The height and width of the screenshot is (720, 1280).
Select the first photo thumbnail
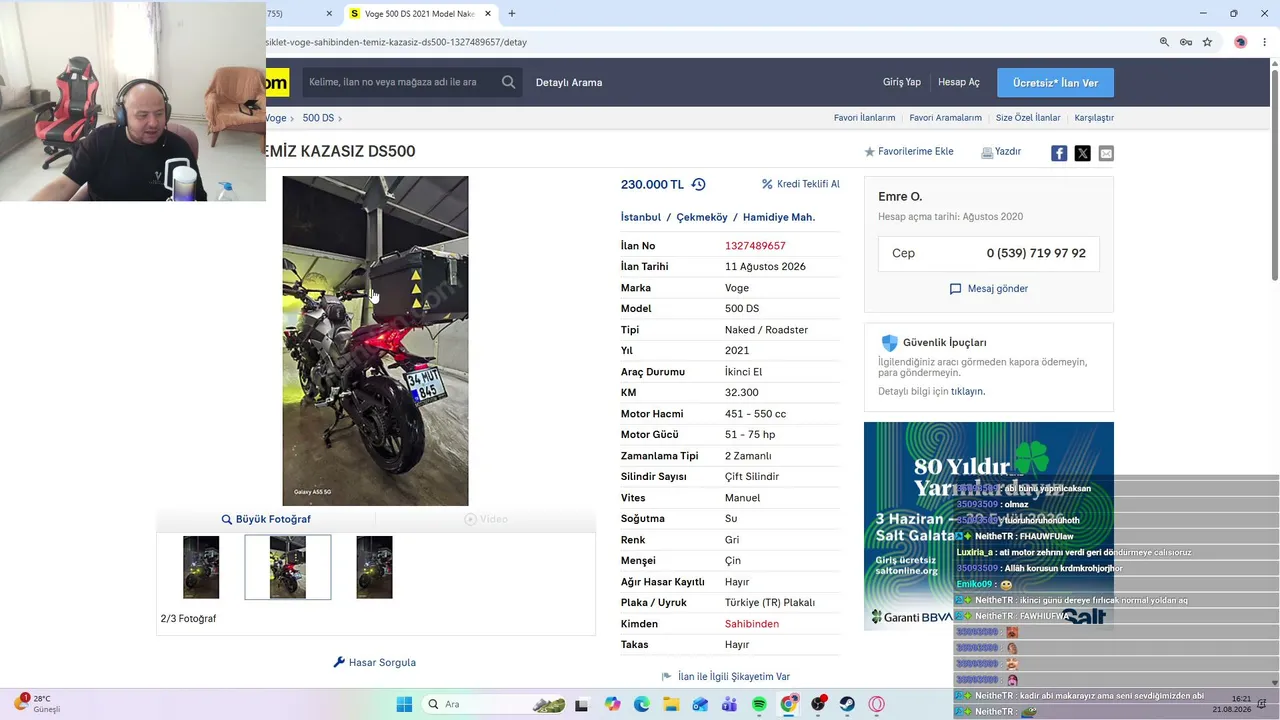coord(201,567)
